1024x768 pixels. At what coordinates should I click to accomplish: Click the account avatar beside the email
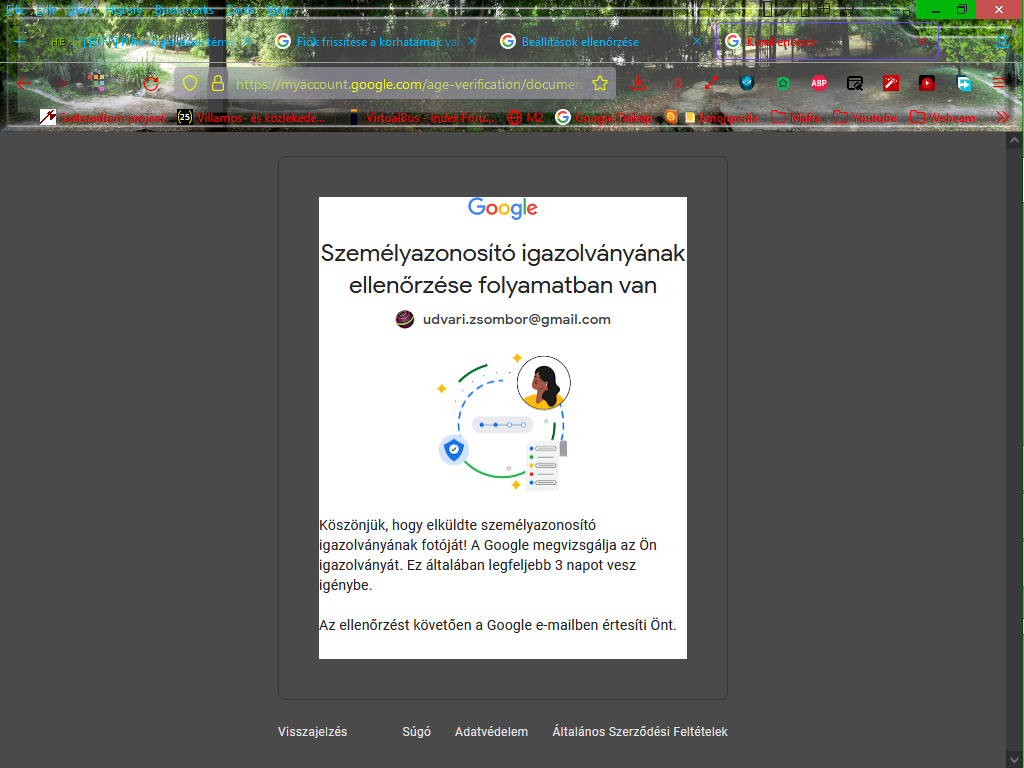point(405,319)
